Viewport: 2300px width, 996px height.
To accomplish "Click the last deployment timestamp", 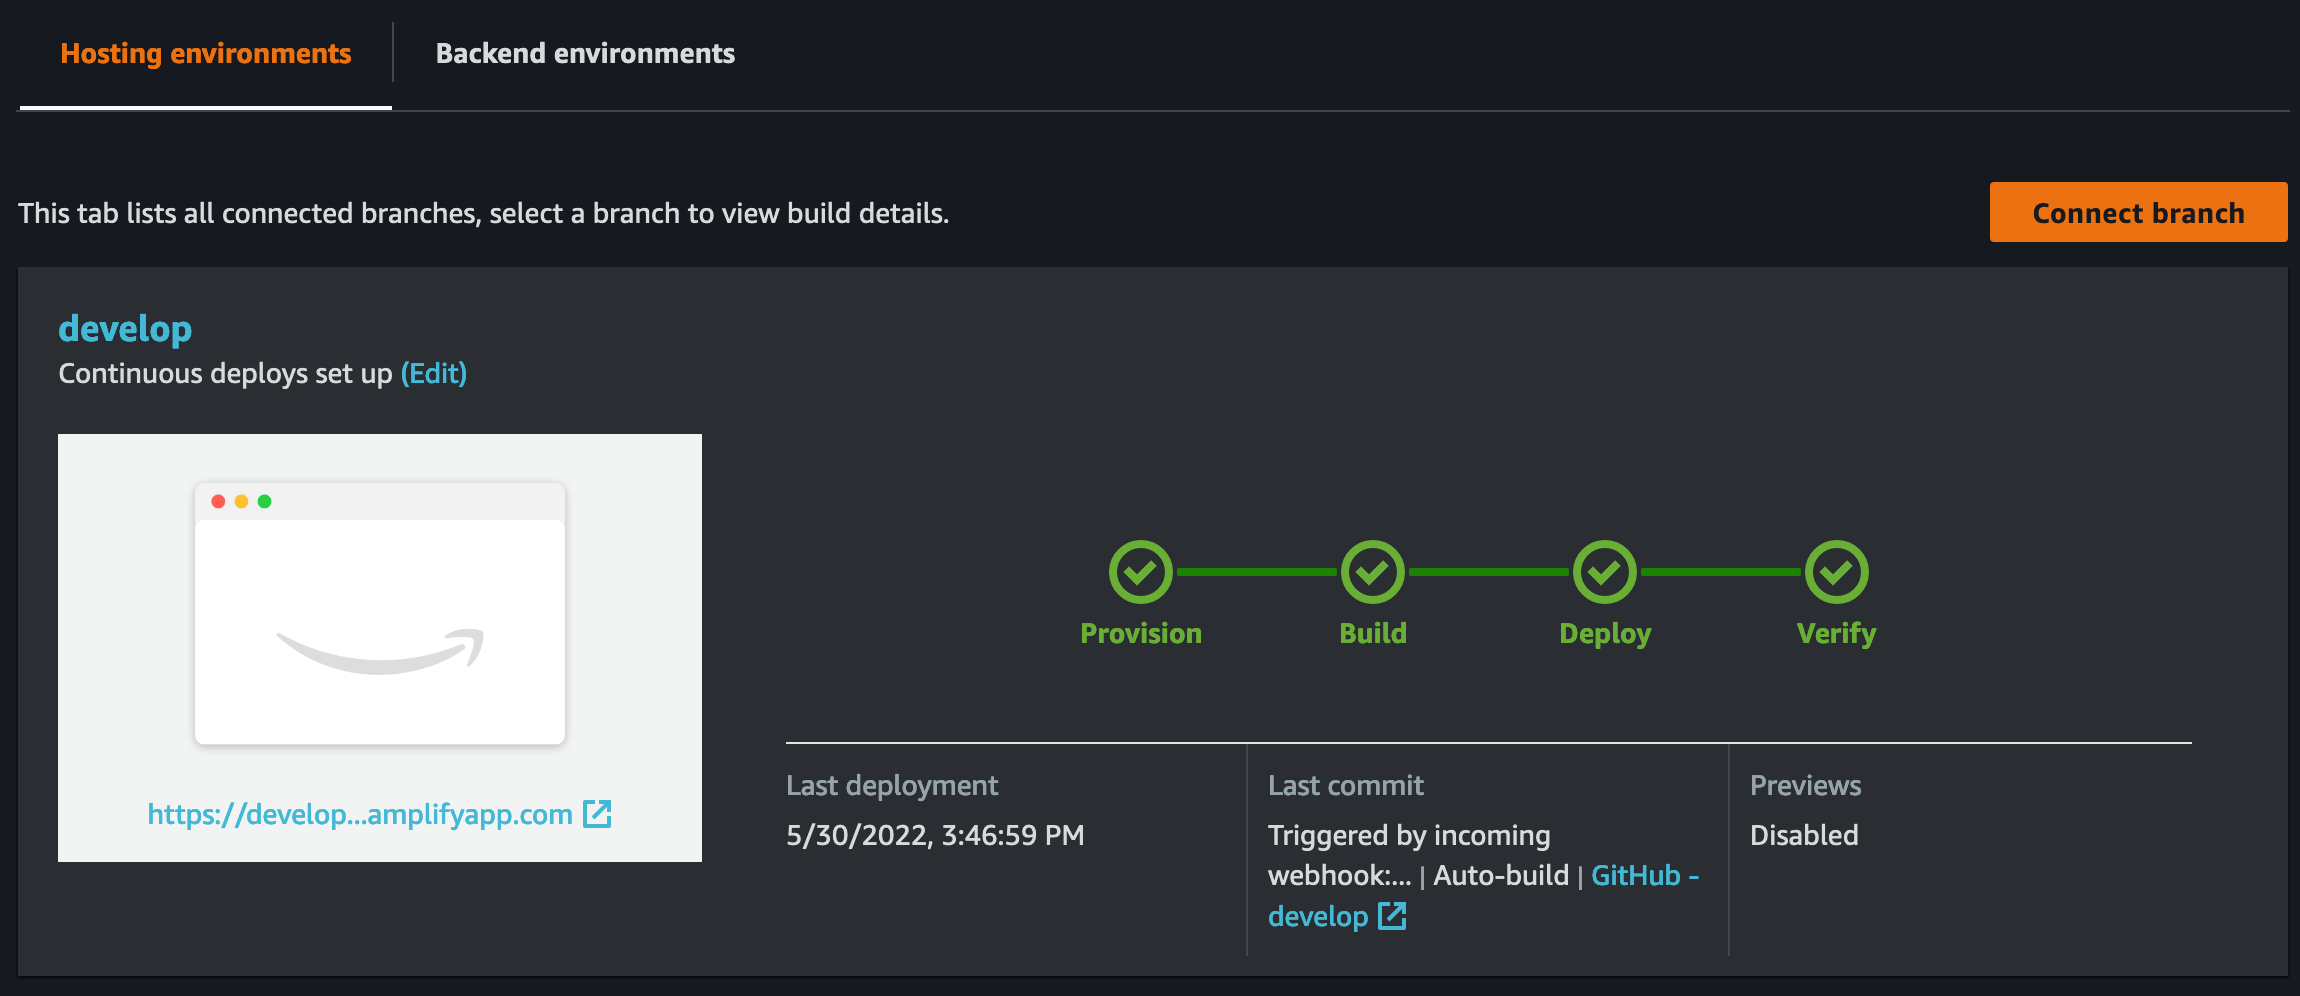I will pos(935,836).
